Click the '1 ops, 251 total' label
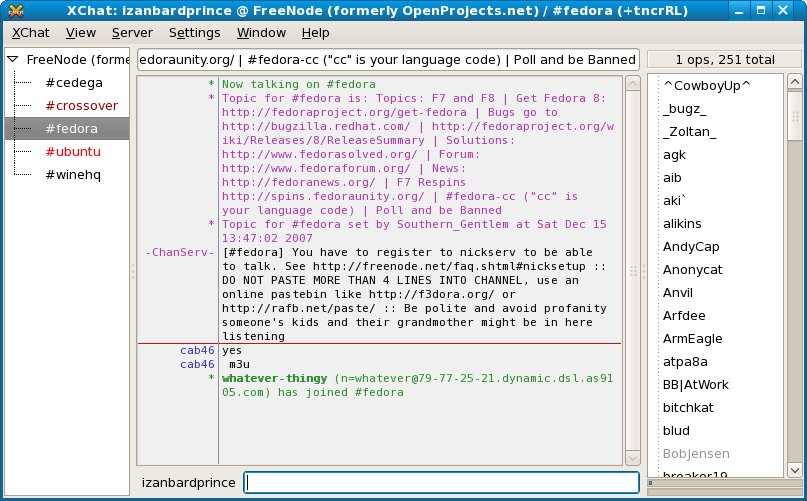 coord(725,60)
